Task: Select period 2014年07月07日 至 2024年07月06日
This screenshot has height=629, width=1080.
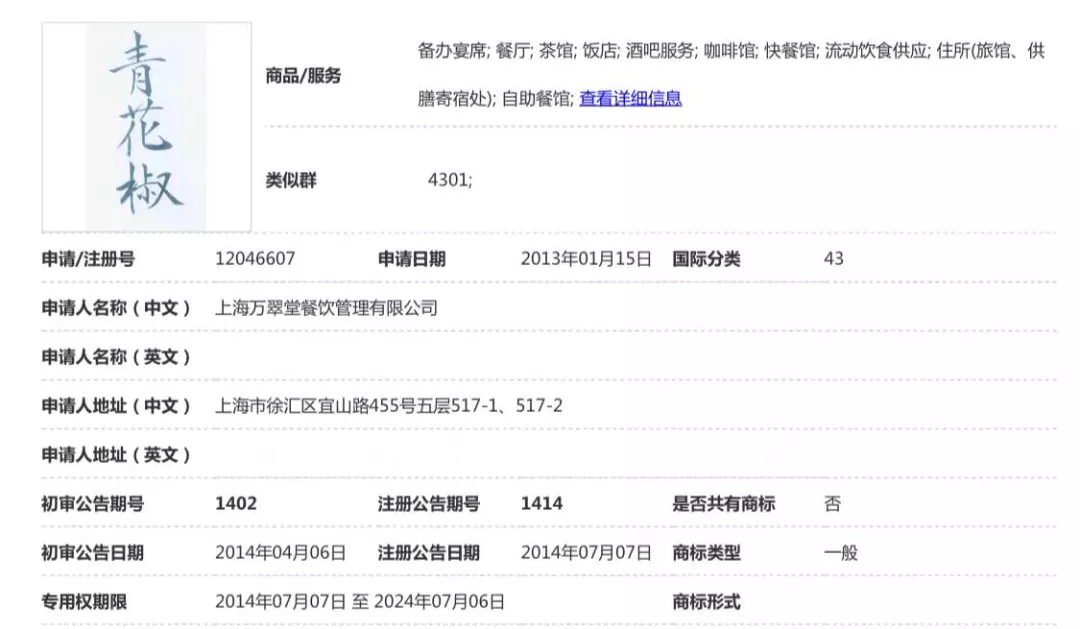Action: pyautogui.click(x=360, y=601)
